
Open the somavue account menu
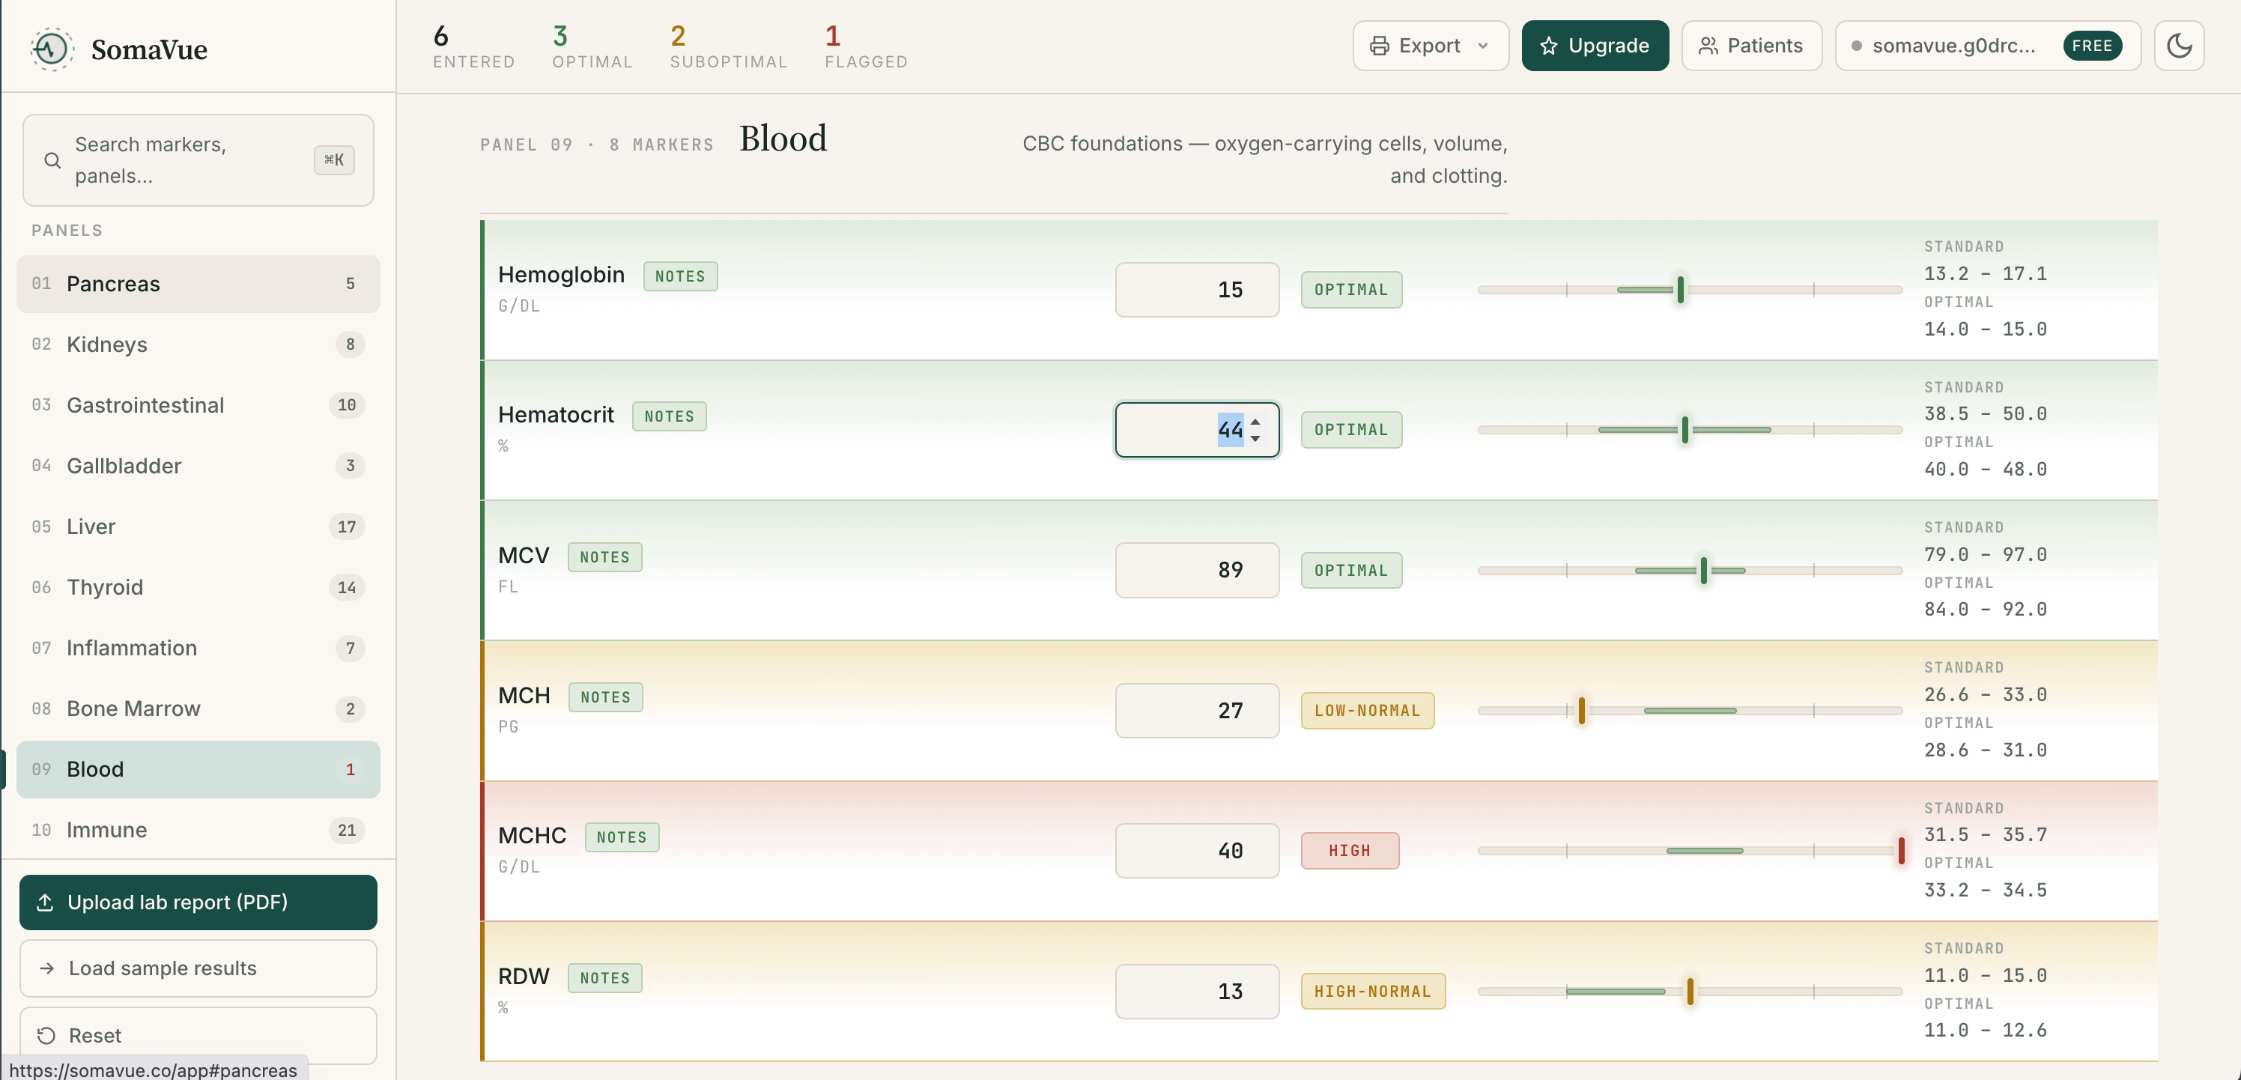(1987, 46)
